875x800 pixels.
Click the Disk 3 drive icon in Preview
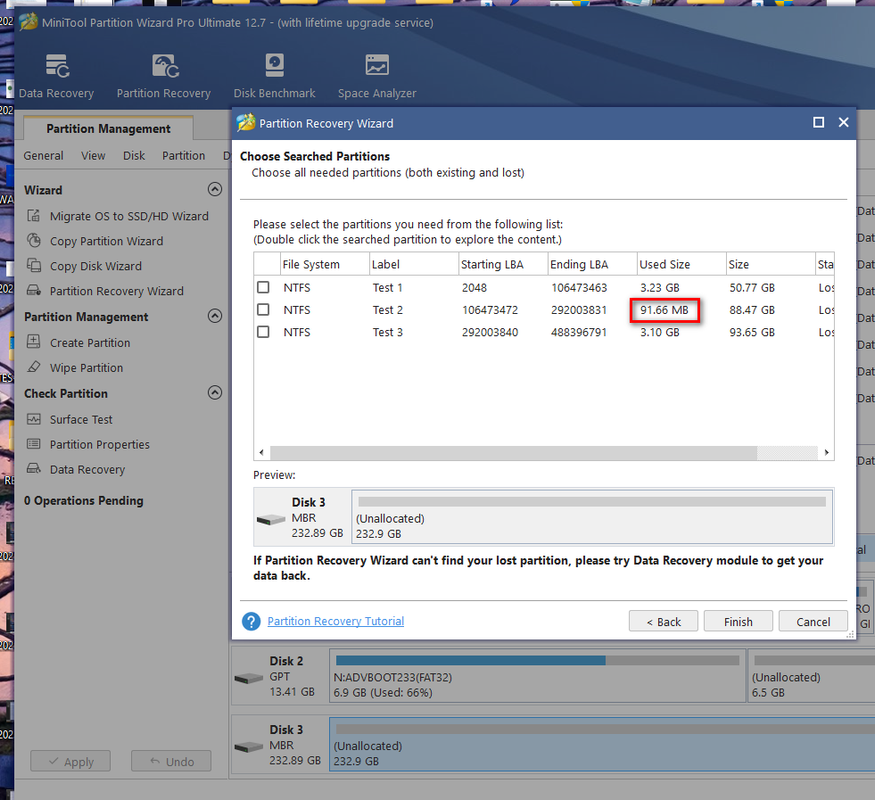(x=271, y=519)
